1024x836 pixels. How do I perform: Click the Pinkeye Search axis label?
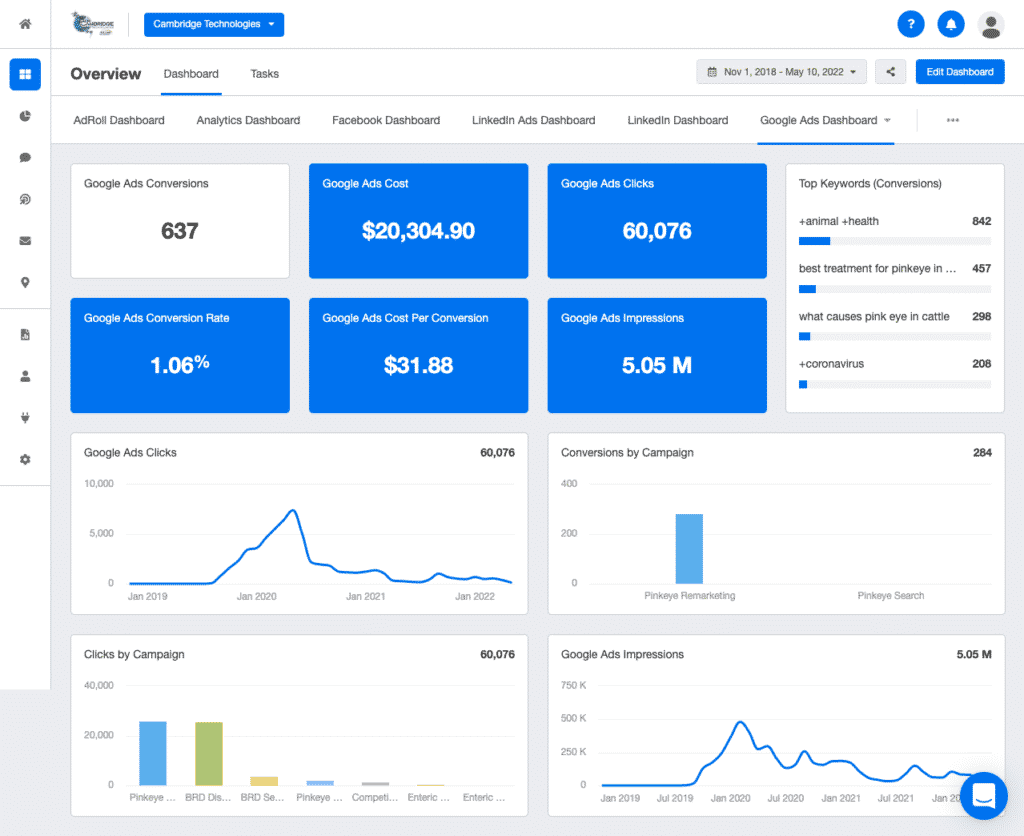(x=891, y=596)
